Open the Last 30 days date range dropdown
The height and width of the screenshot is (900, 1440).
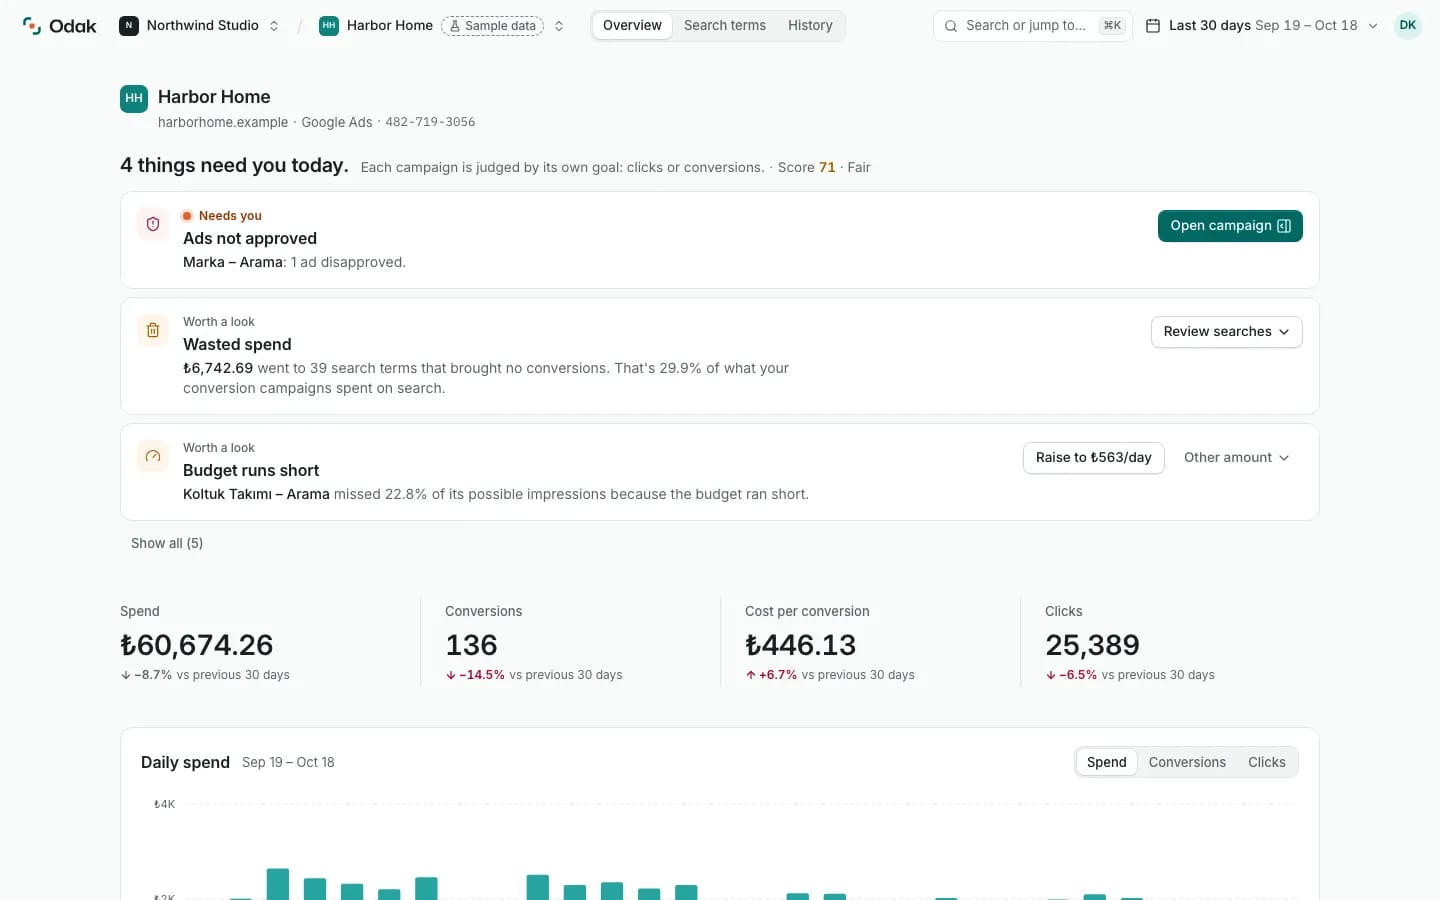pyautogui.click(x=1262, y=26)
